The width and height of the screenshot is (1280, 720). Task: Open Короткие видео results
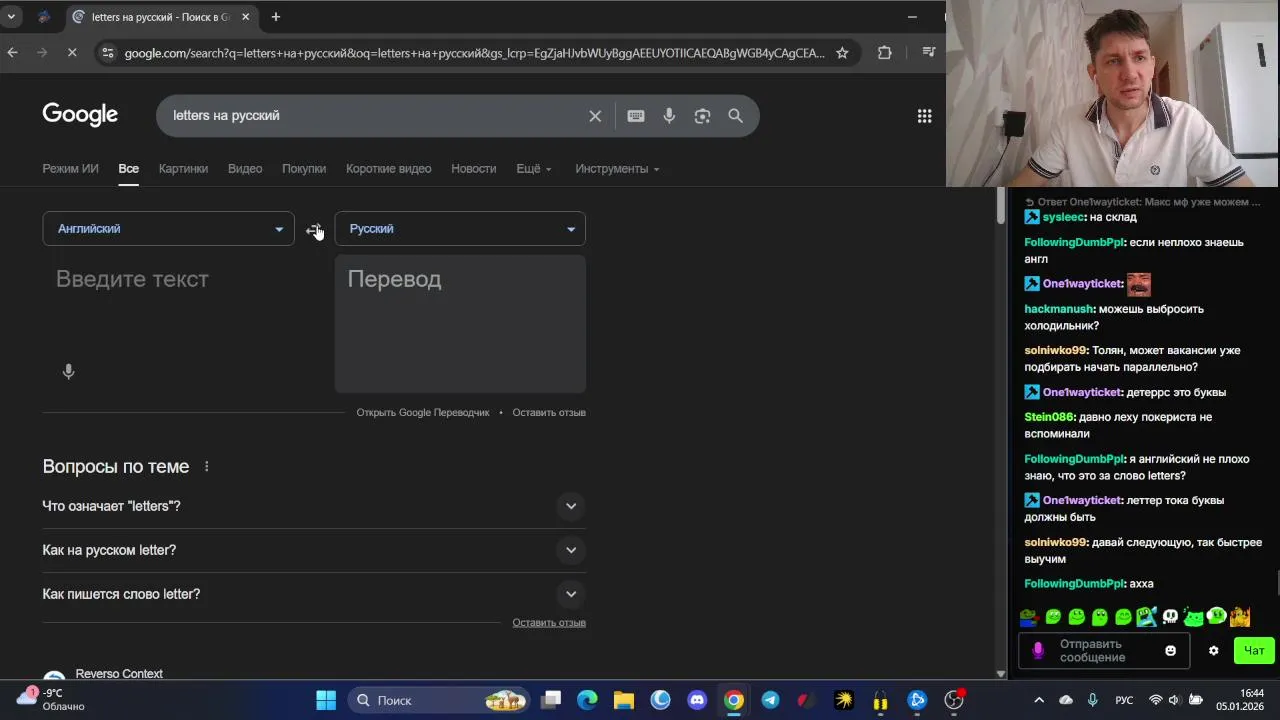point(388,169)
